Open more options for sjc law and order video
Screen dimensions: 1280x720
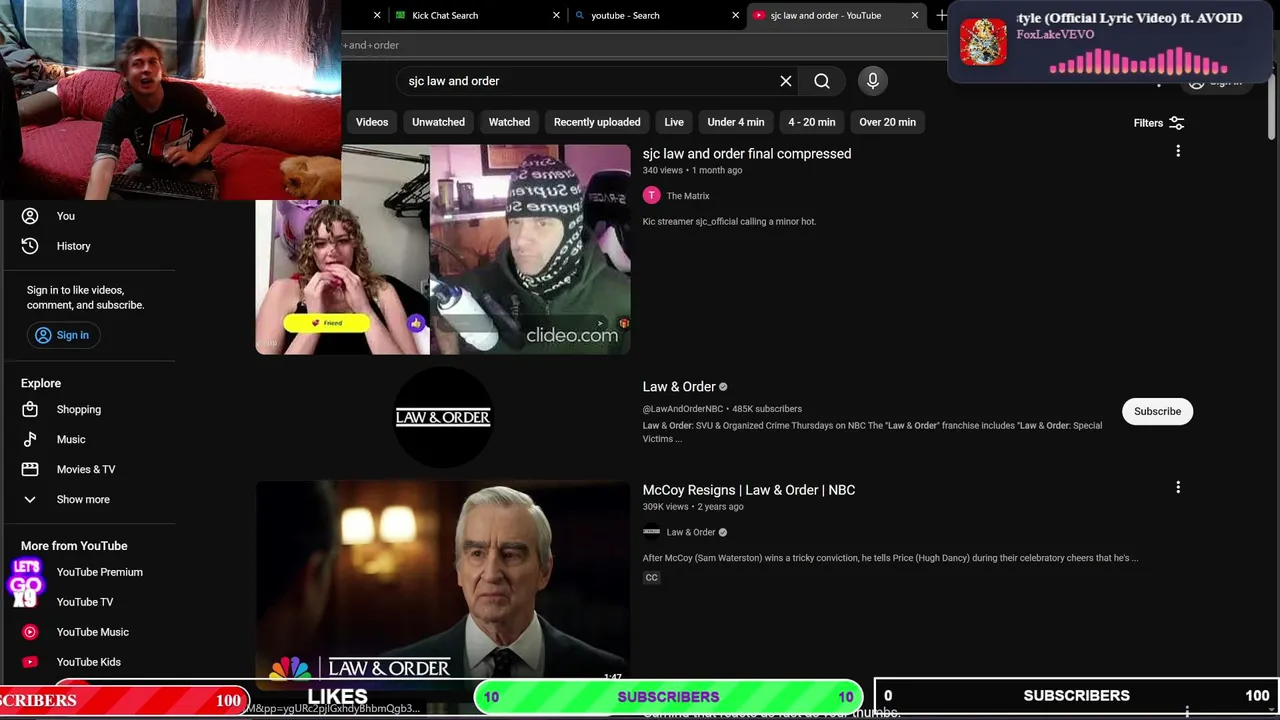(1178, 151)
